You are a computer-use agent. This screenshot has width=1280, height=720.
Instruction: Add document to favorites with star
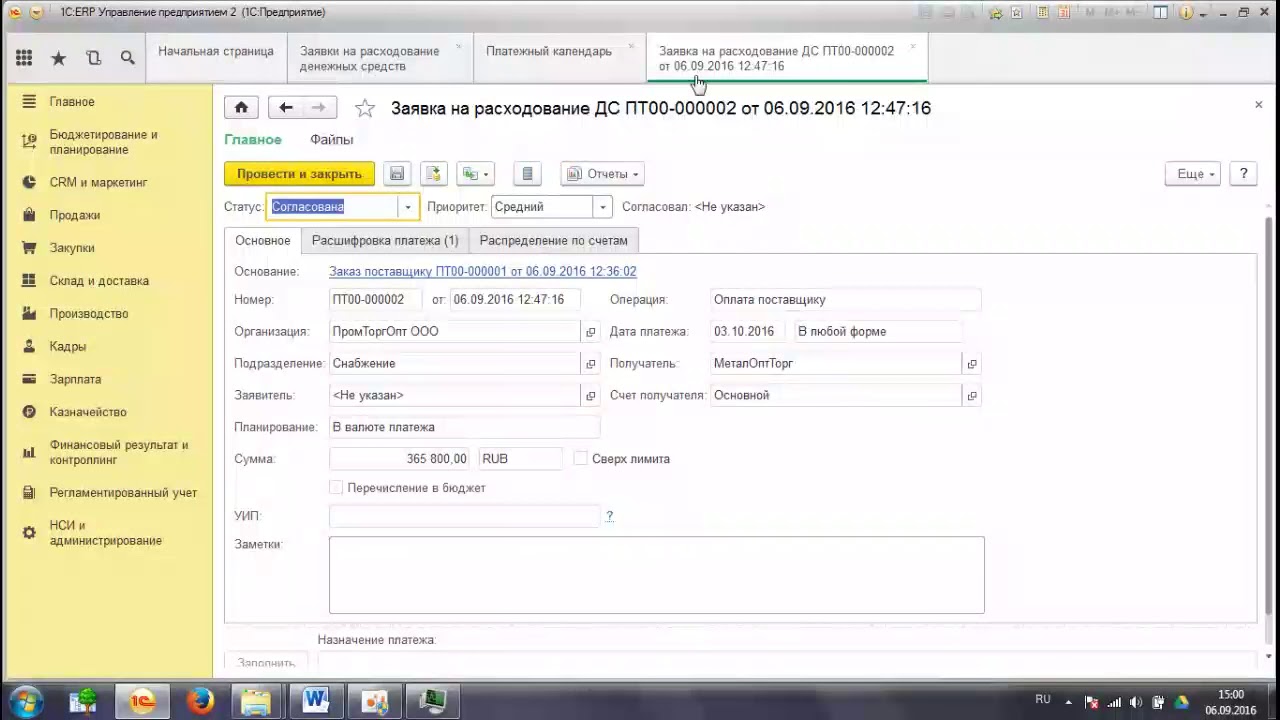click(365, 108)
